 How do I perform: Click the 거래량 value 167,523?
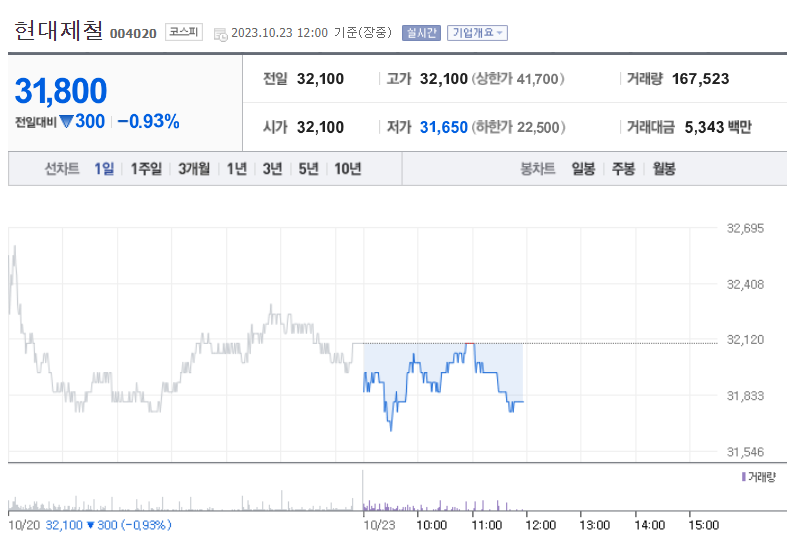click(x=700, y=79)
